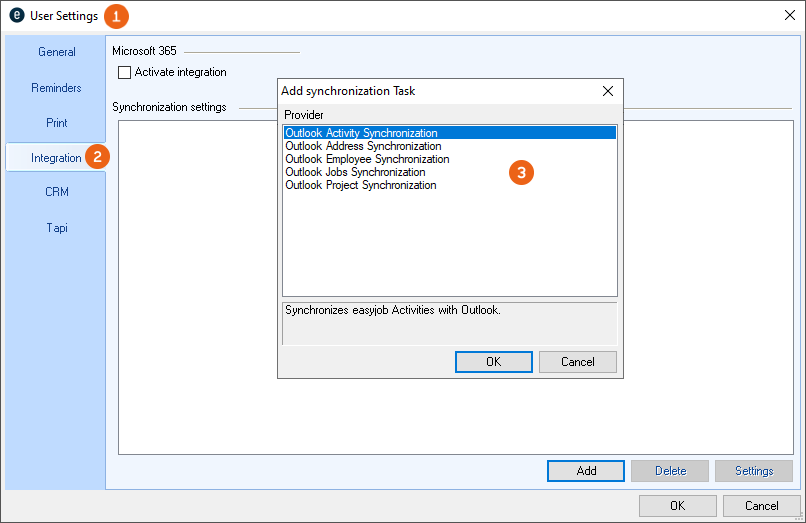806x523 pixels.
Task: Close the Add synchronization Task dialog
Action: [608, 91]
